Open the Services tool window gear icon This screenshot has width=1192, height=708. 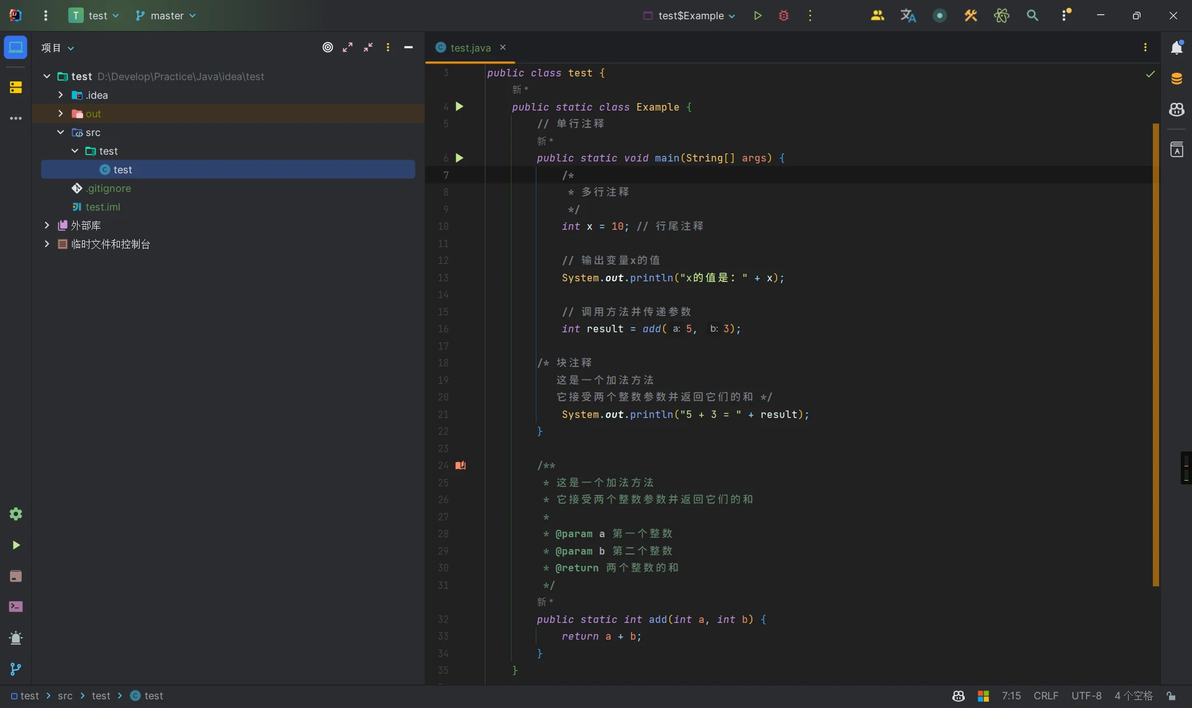click(x=15, y=514)
